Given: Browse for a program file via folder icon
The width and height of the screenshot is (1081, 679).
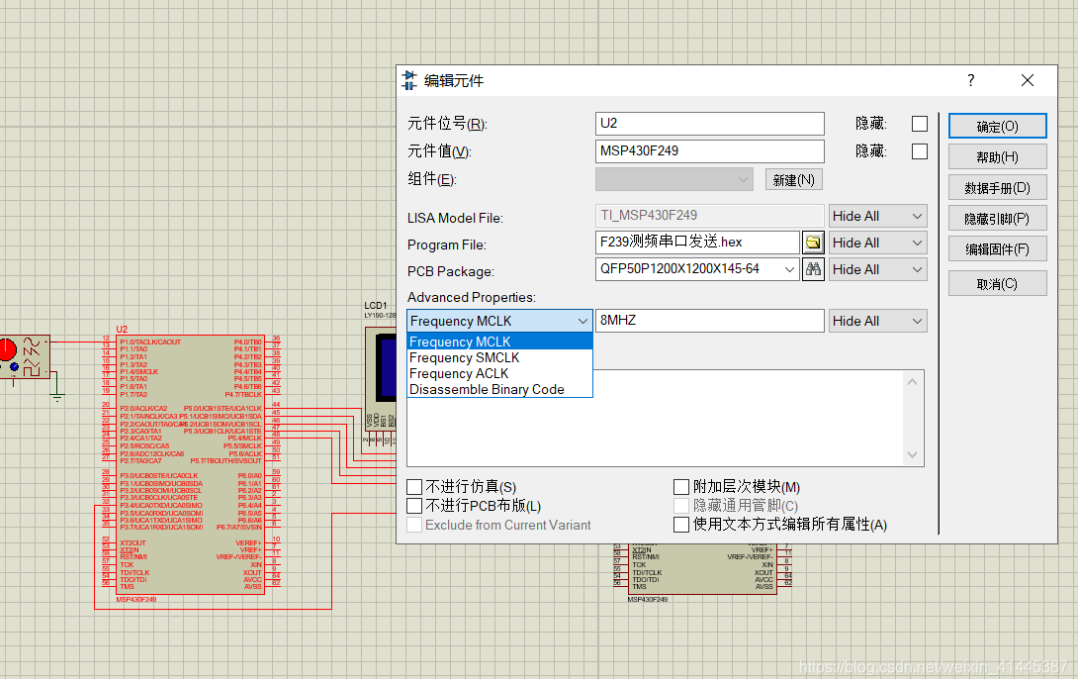Looking at the screenshot, I should 814,242.
